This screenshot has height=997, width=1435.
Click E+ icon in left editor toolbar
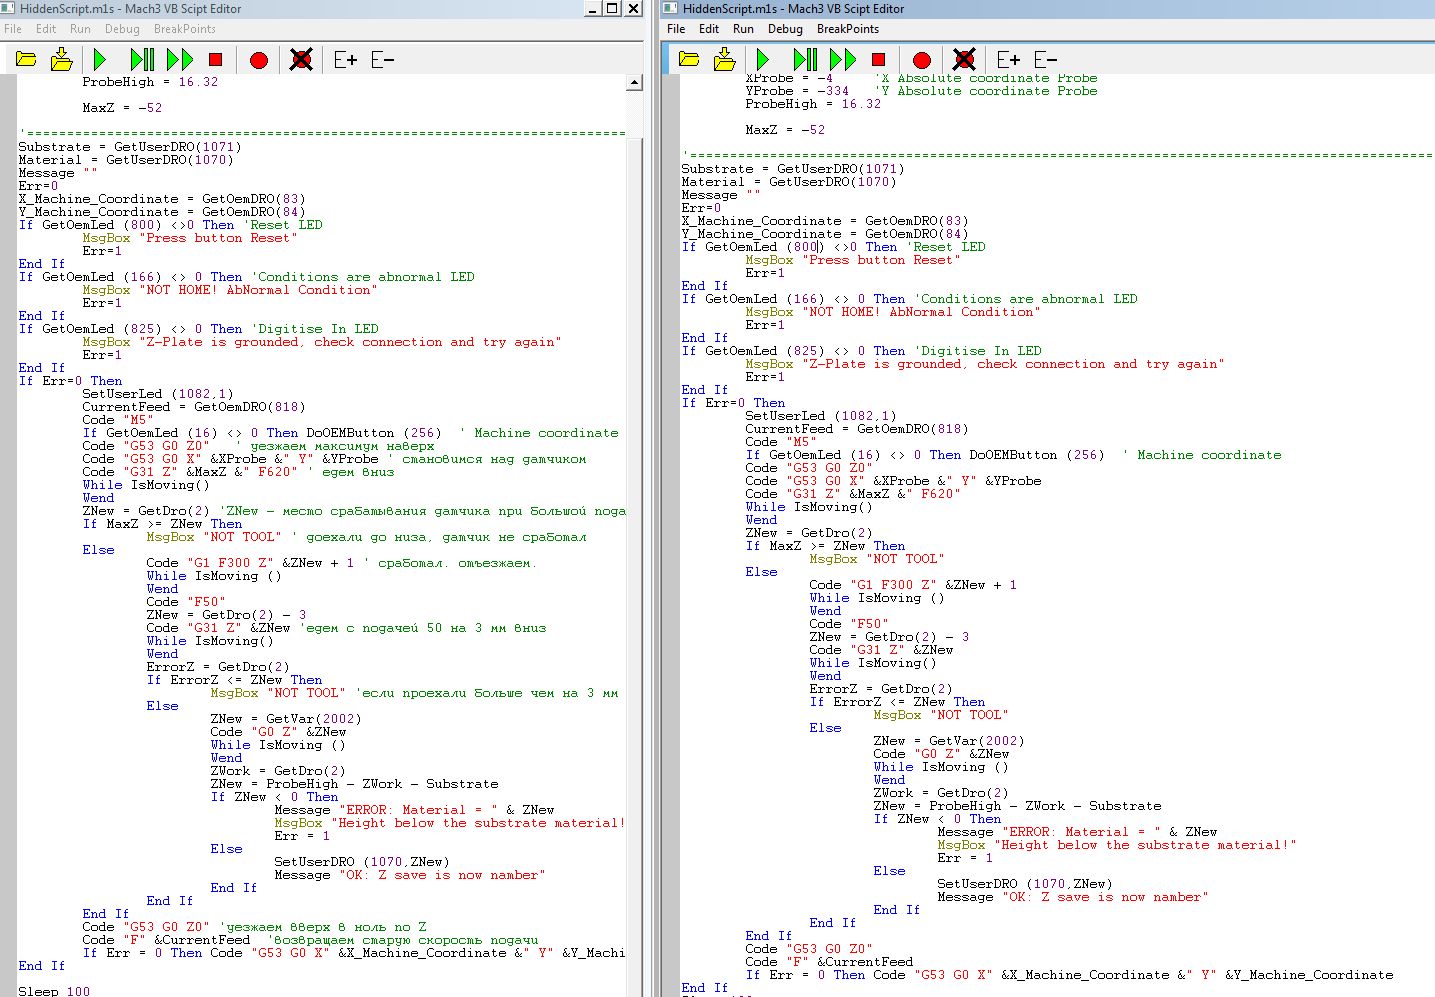click(345, 60)
